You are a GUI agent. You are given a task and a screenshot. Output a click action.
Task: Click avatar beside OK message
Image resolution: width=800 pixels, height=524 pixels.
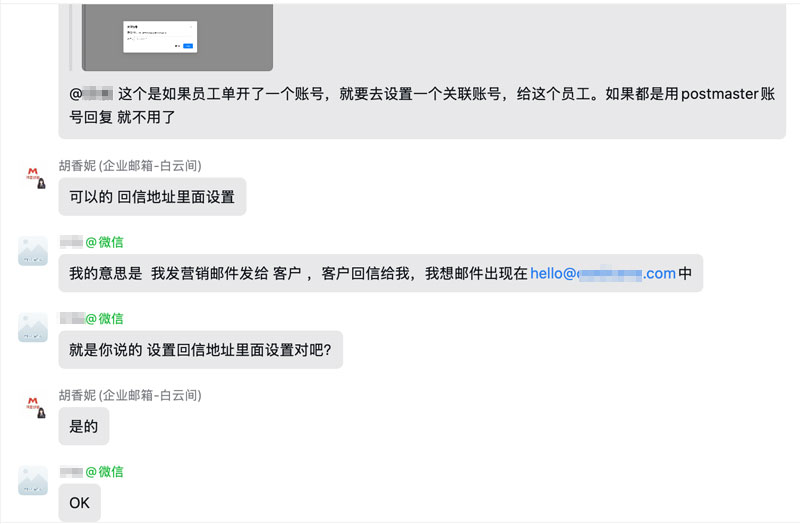(x=33, y=481)
